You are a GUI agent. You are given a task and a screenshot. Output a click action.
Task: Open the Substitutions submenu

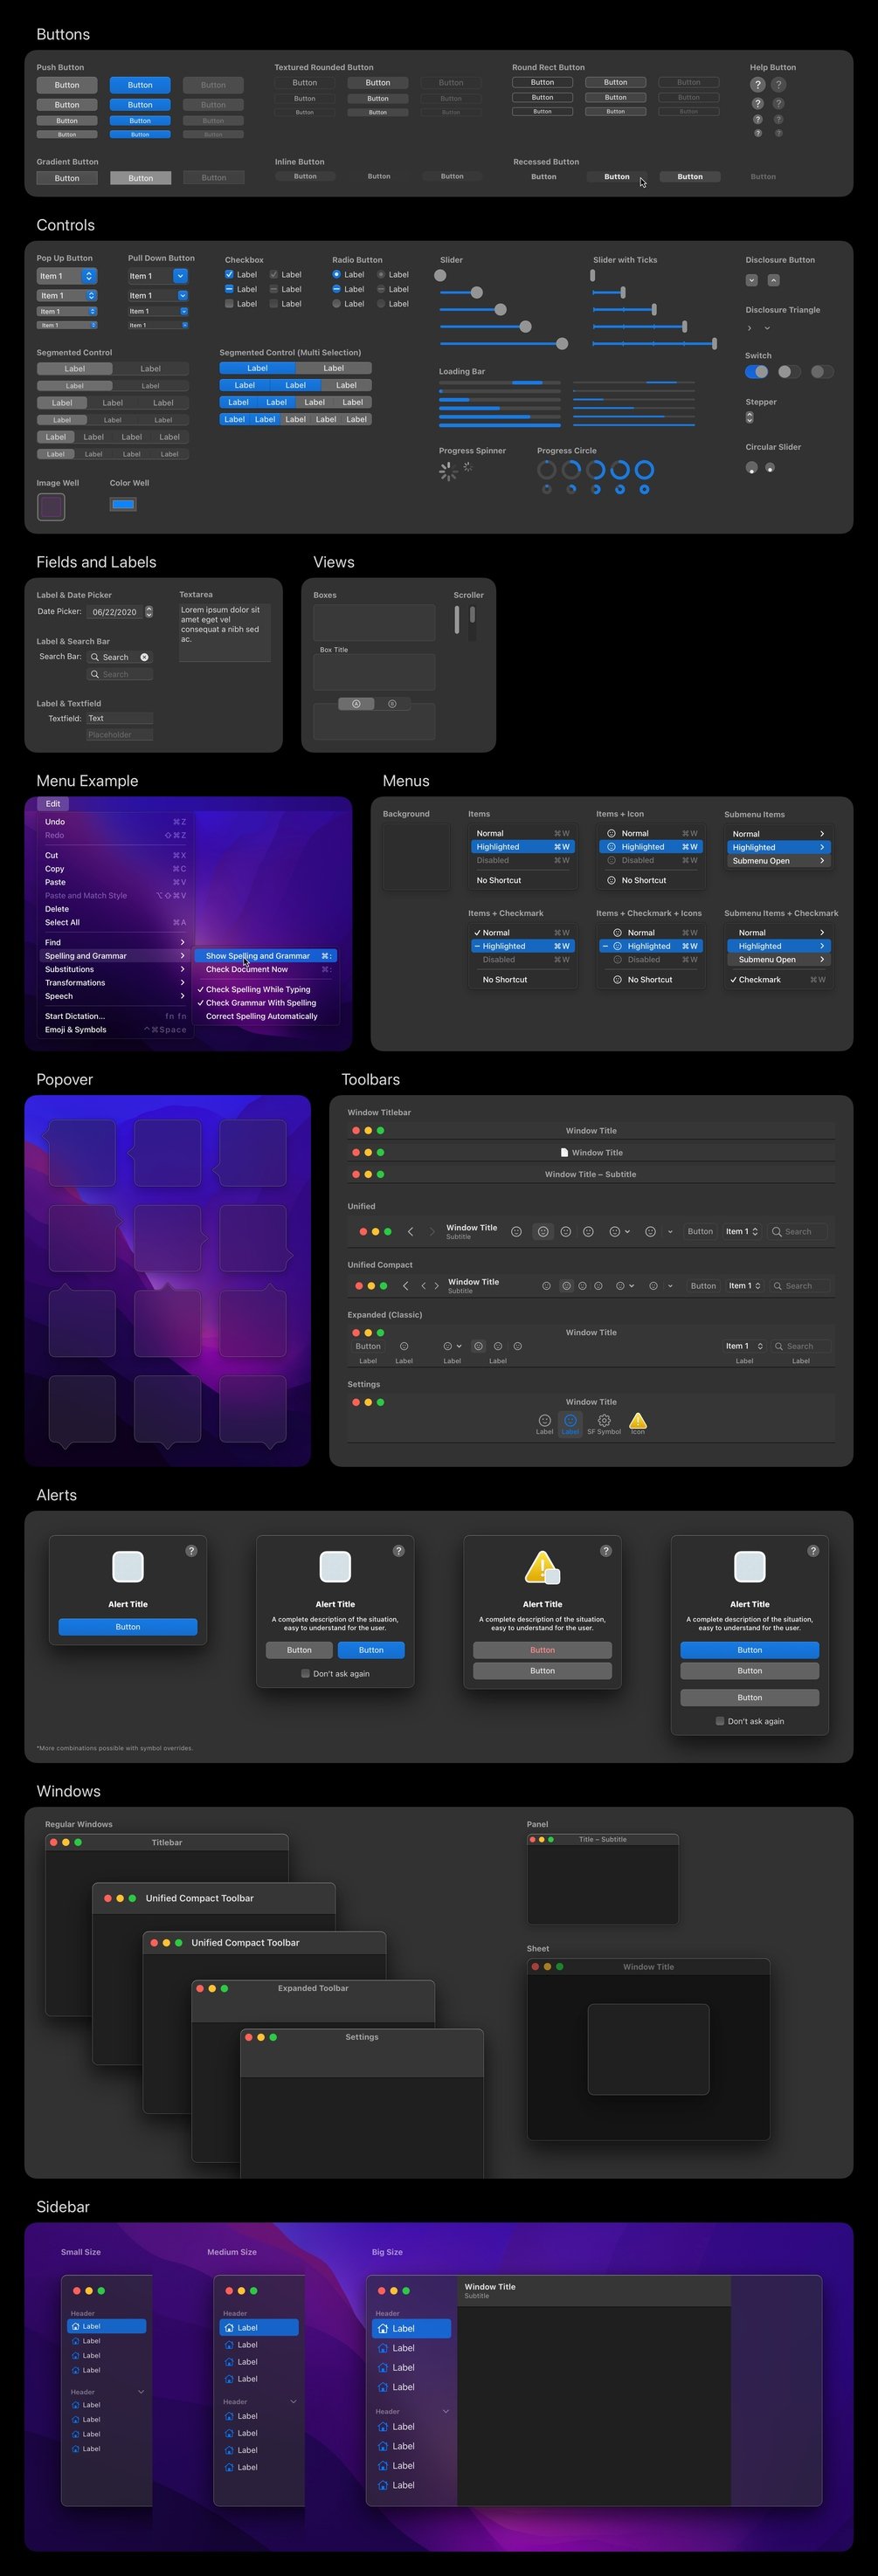(x=114, y=969)
